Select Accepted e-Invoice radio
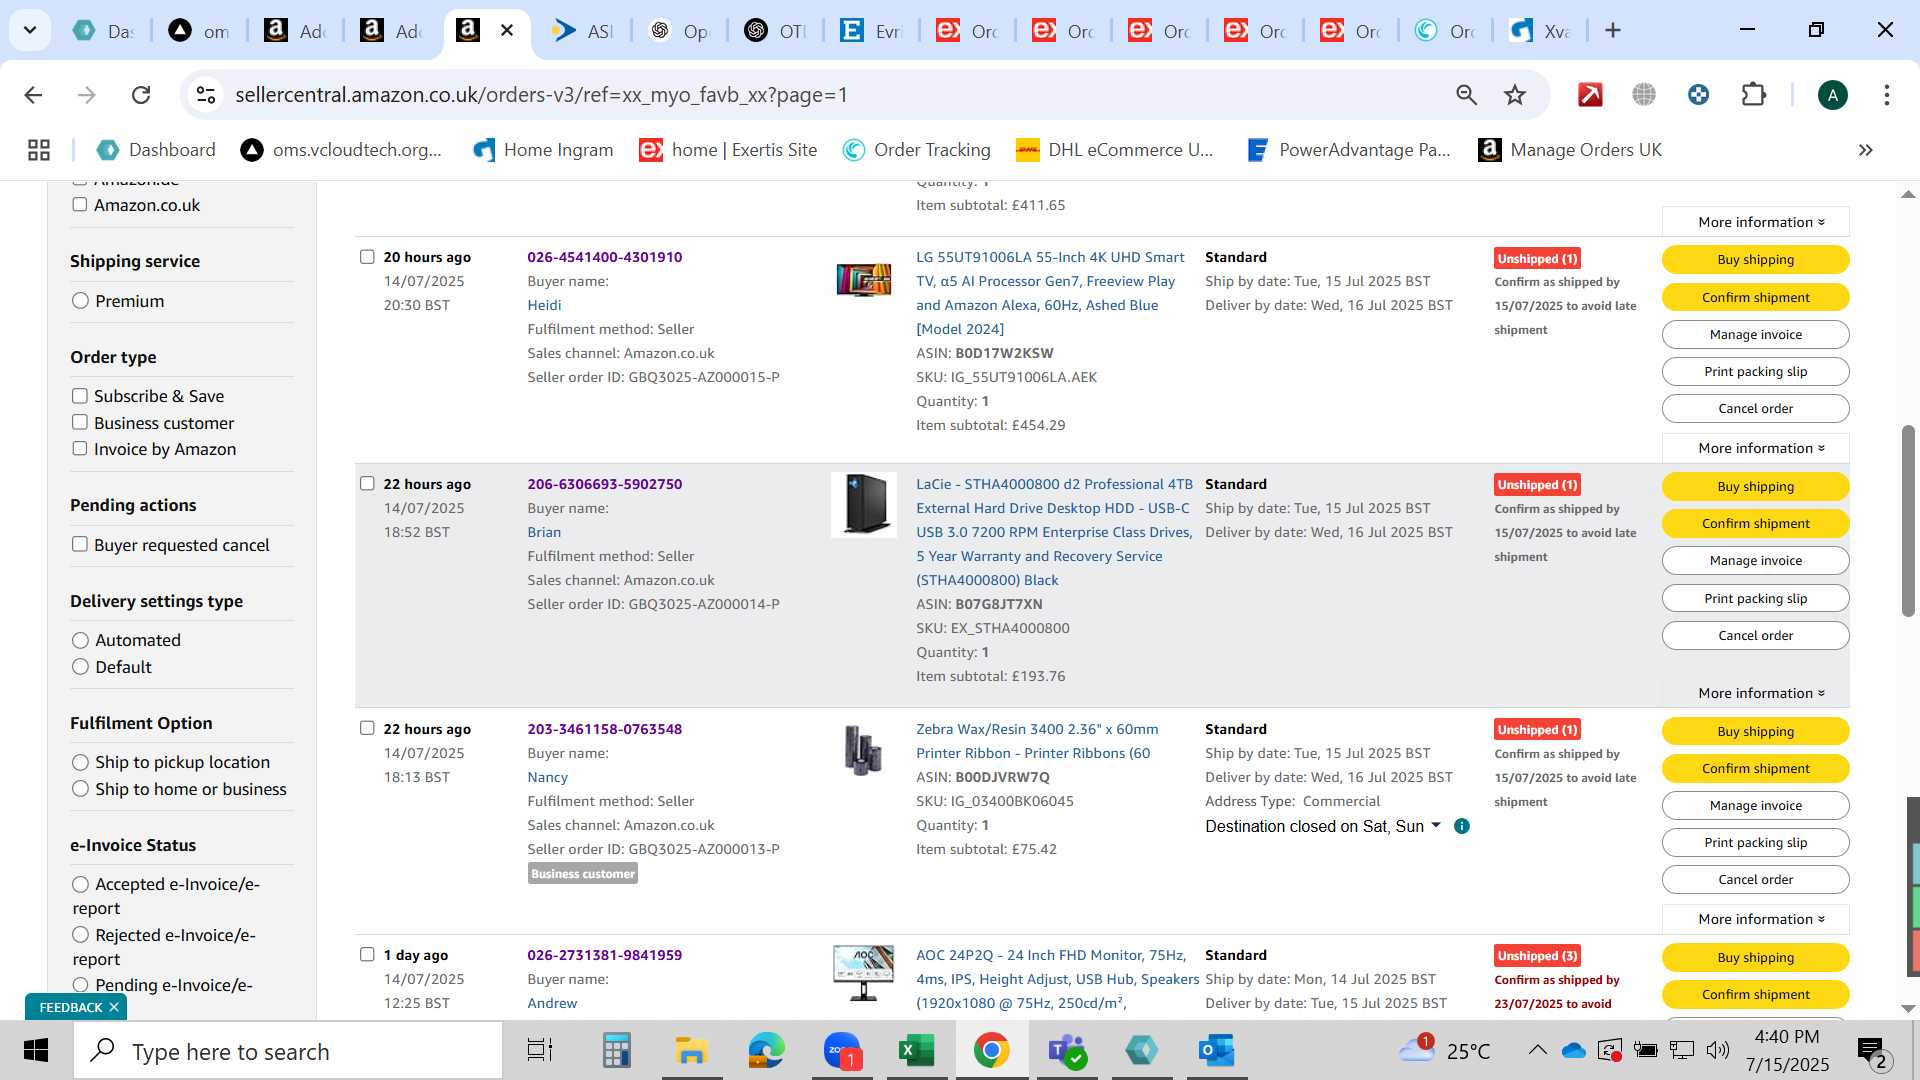This screenshot has height=1080, width=1920. coord(81,884)
